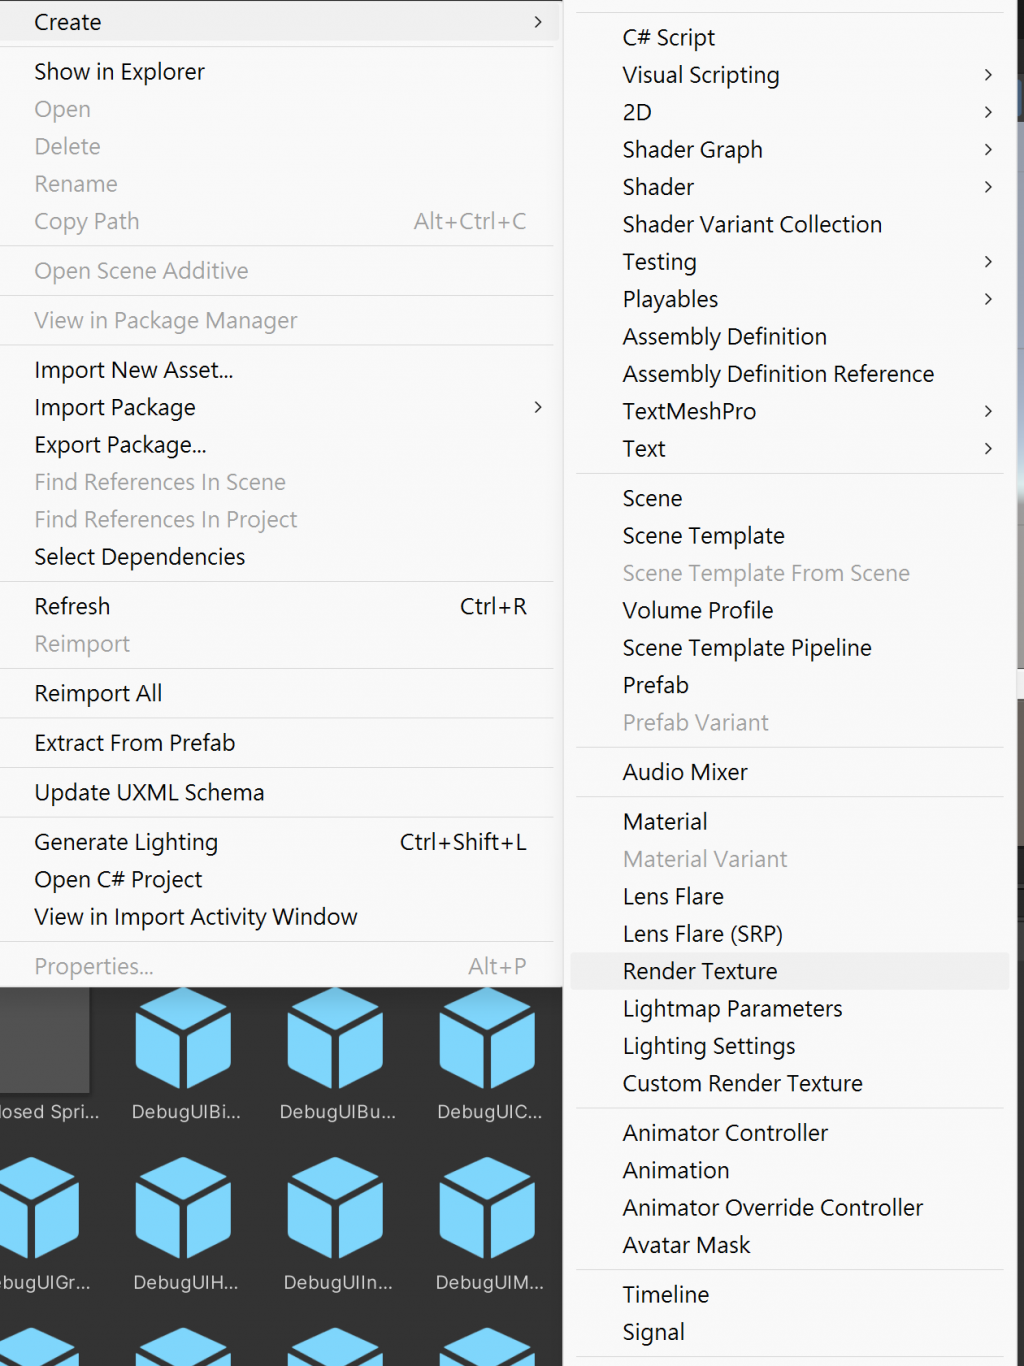
Task: Select the Closed Sprite asset thumbnail
Action: (x=44, y=1042)
